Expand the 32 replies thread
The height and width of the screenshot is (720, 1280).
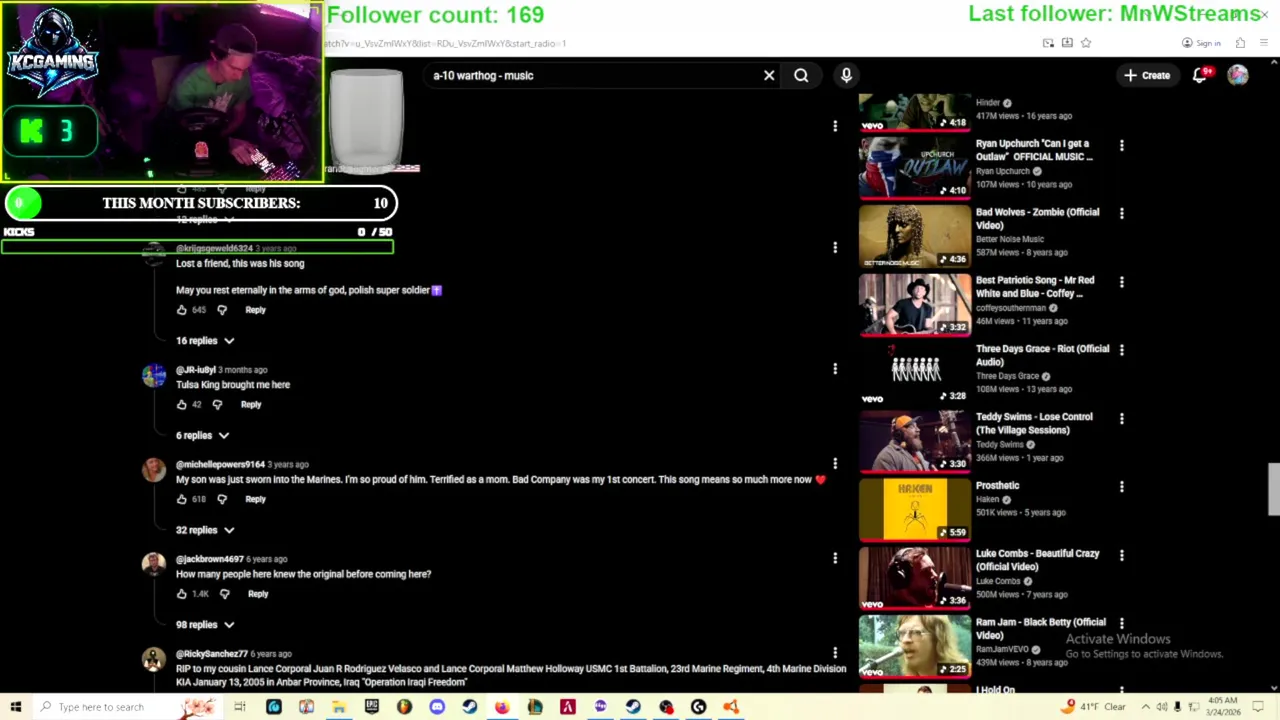pyautogui.click(x=205, y=530)
